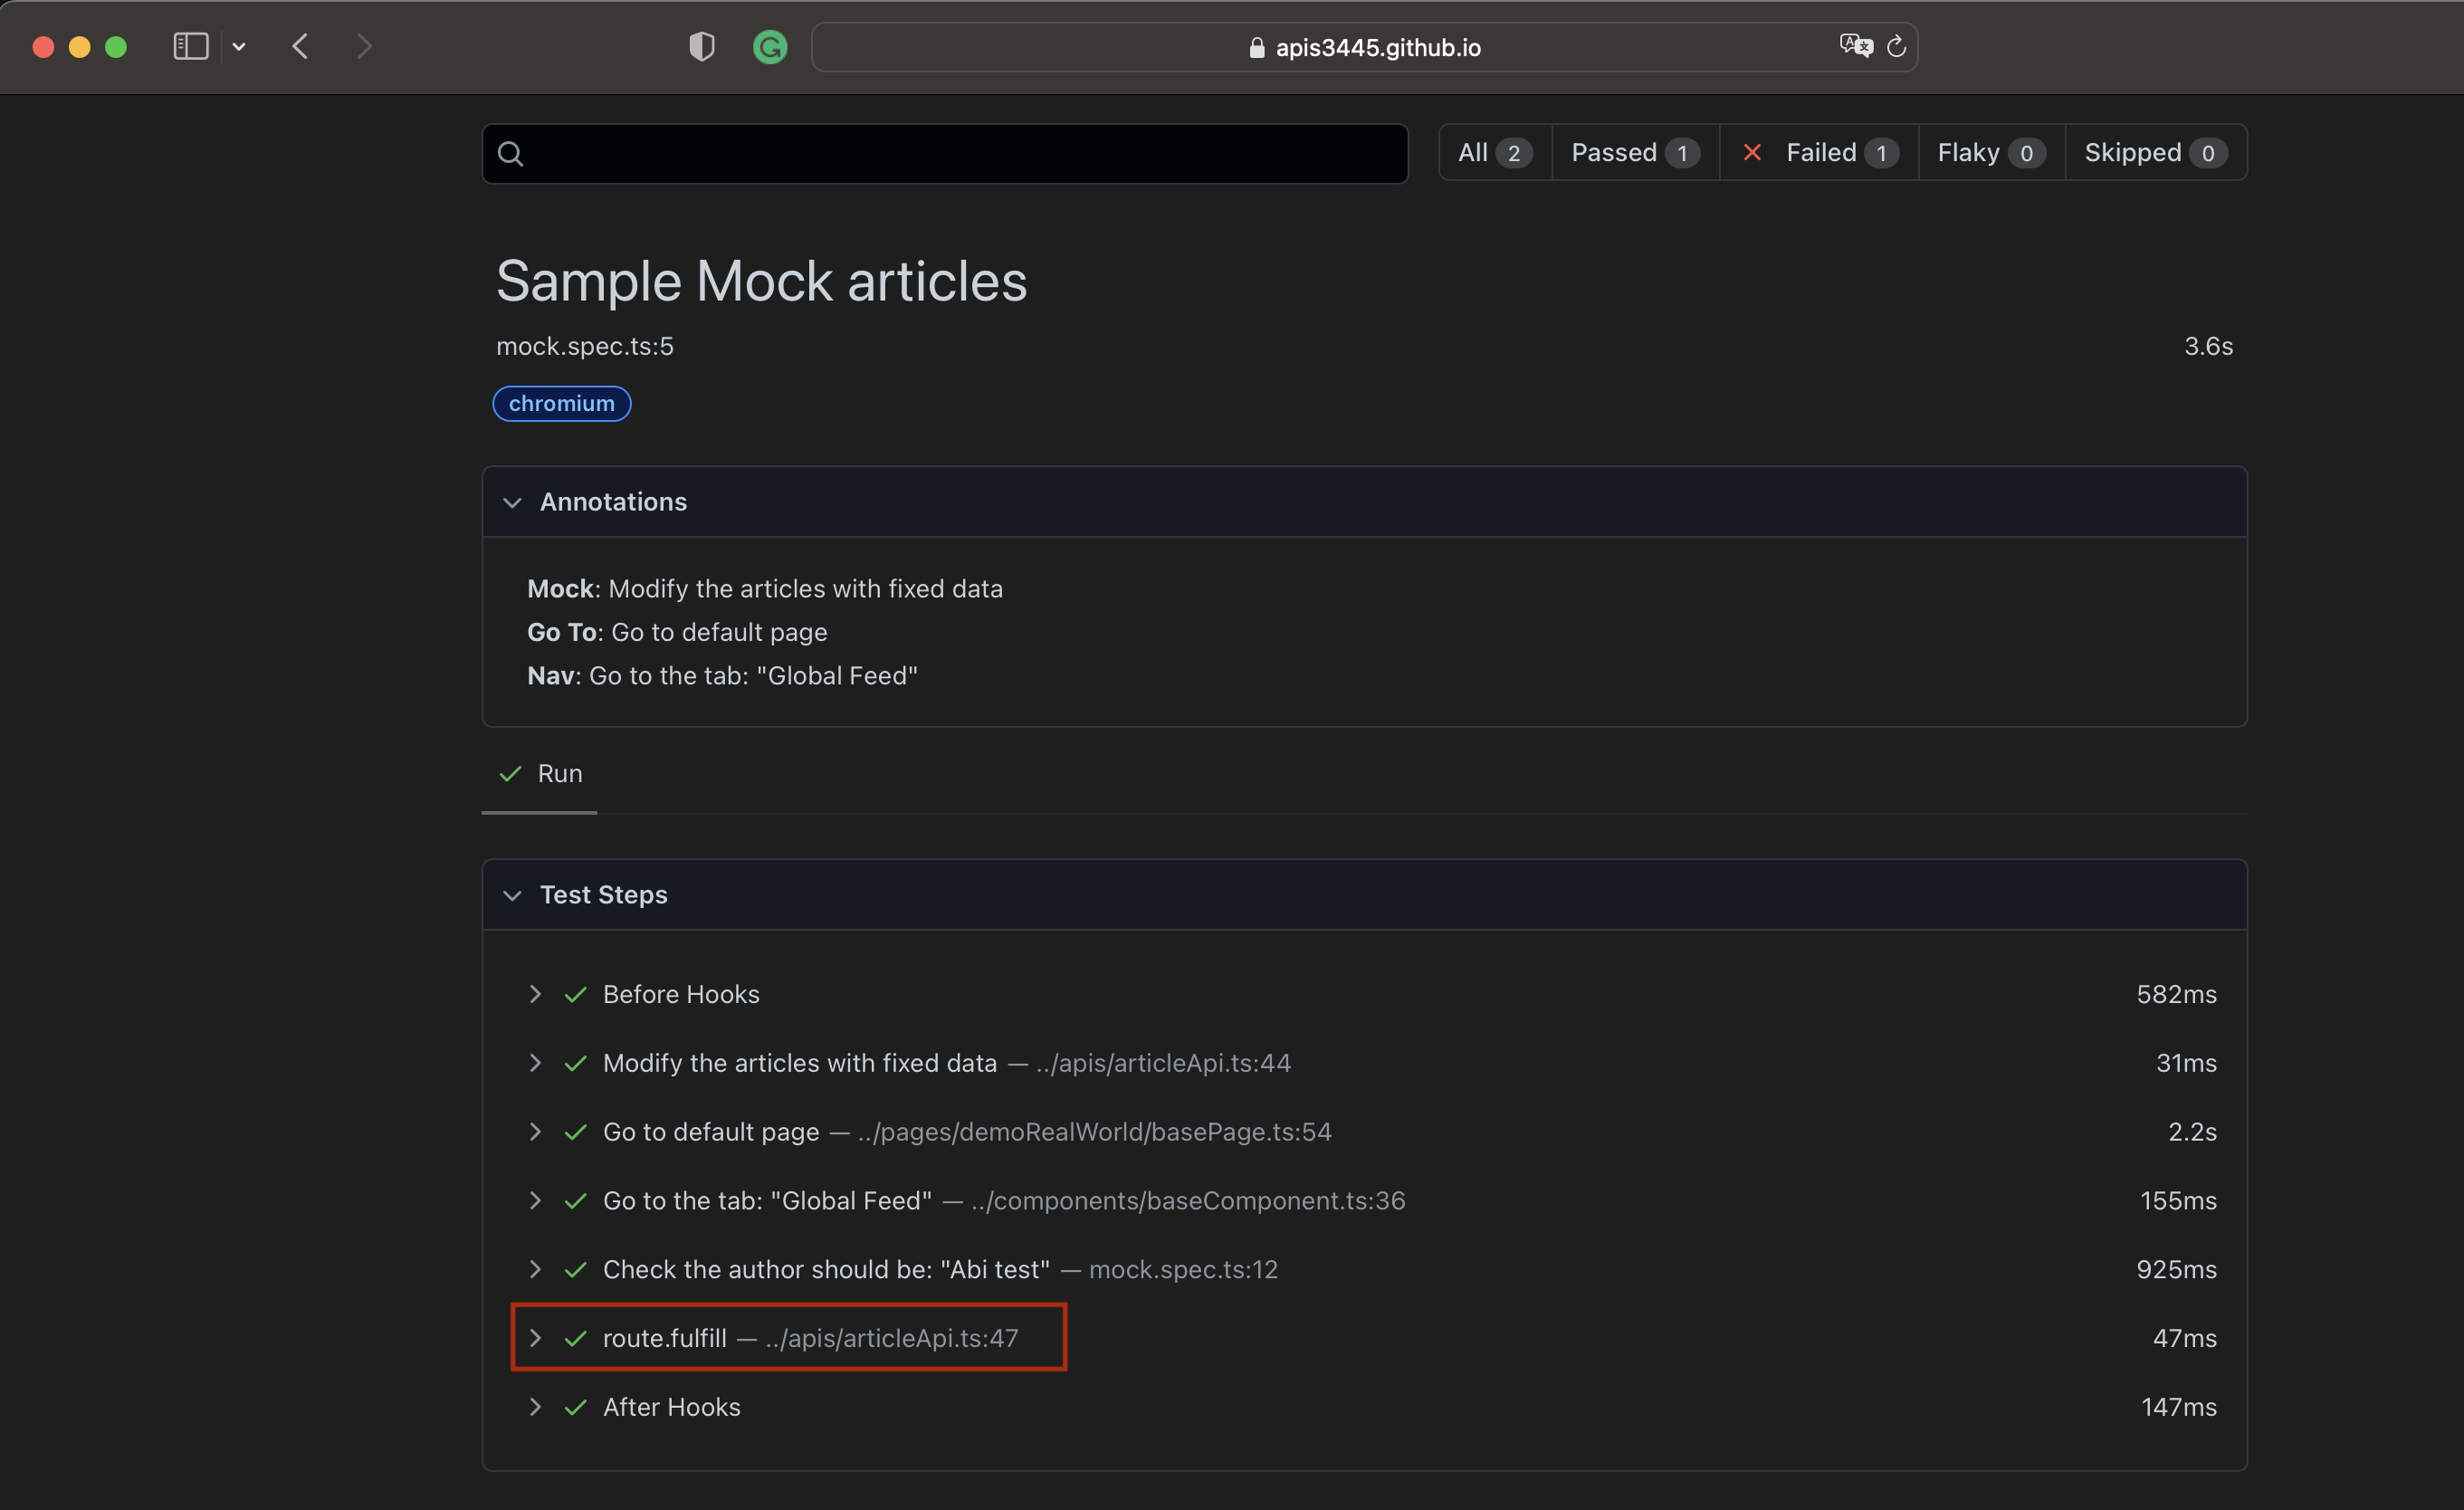Collapse the Annotations section
The width and height of the screenshot is (2464, 1510).
click(513, 502)
